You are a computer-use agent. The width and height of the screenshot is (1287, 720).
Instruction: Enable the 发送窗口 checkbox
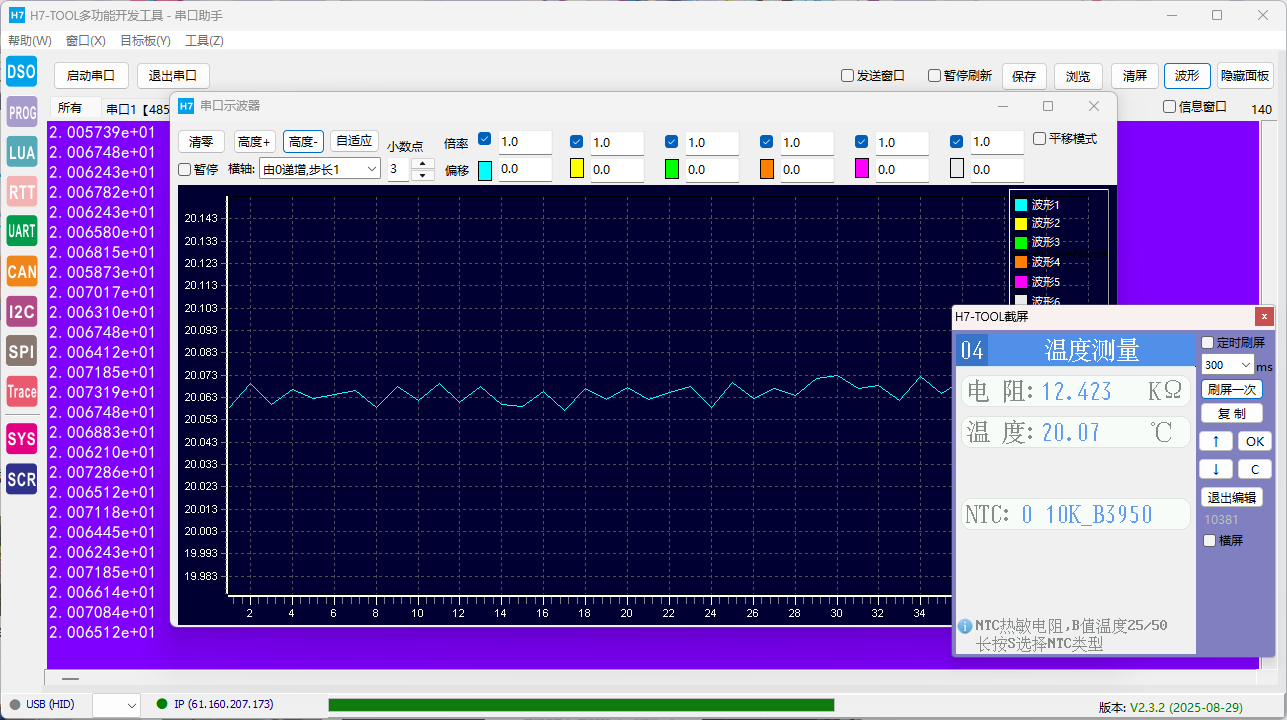coord(848,76)
